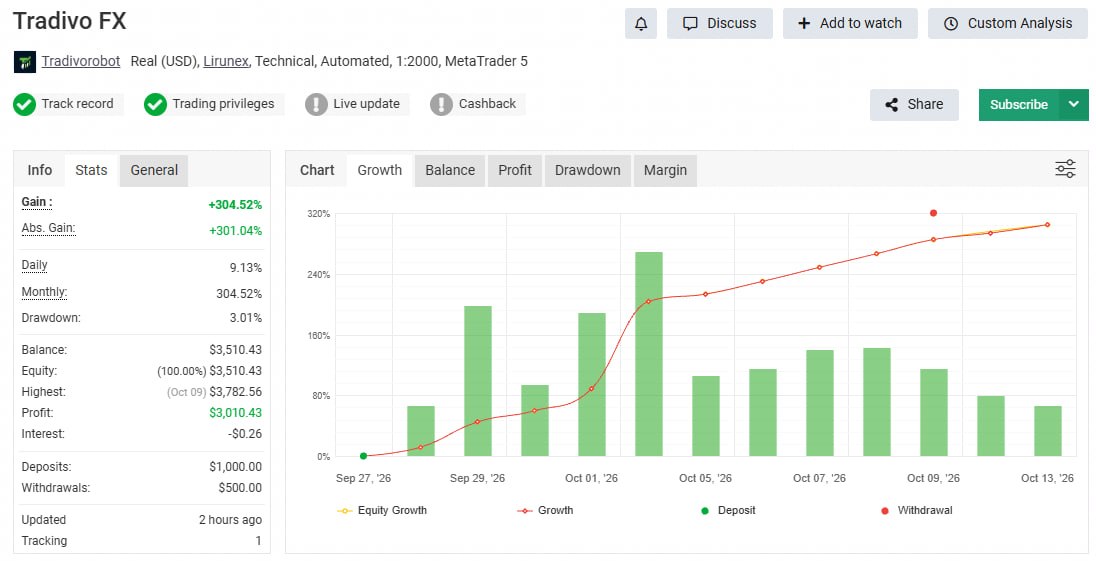Click the -$0.26 interest value
The width and height of the screenshot is (1096, 561).
245,434
